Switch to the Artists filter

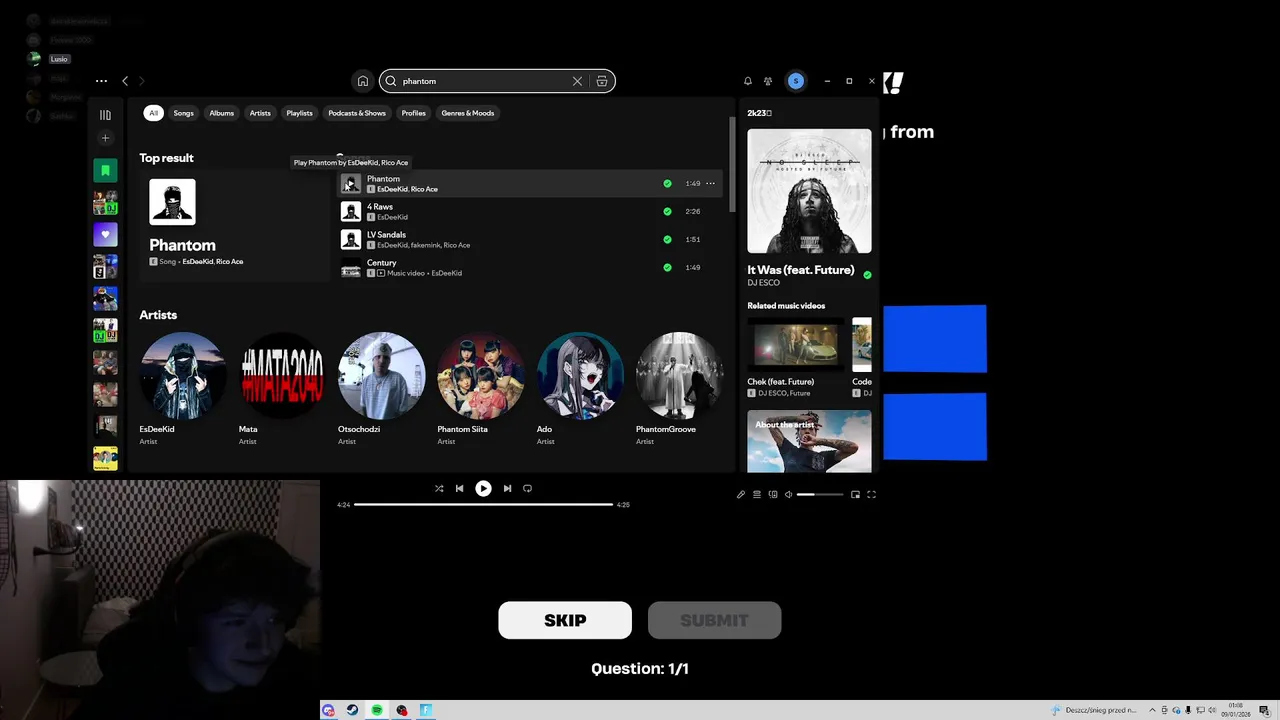click(260, 113)
